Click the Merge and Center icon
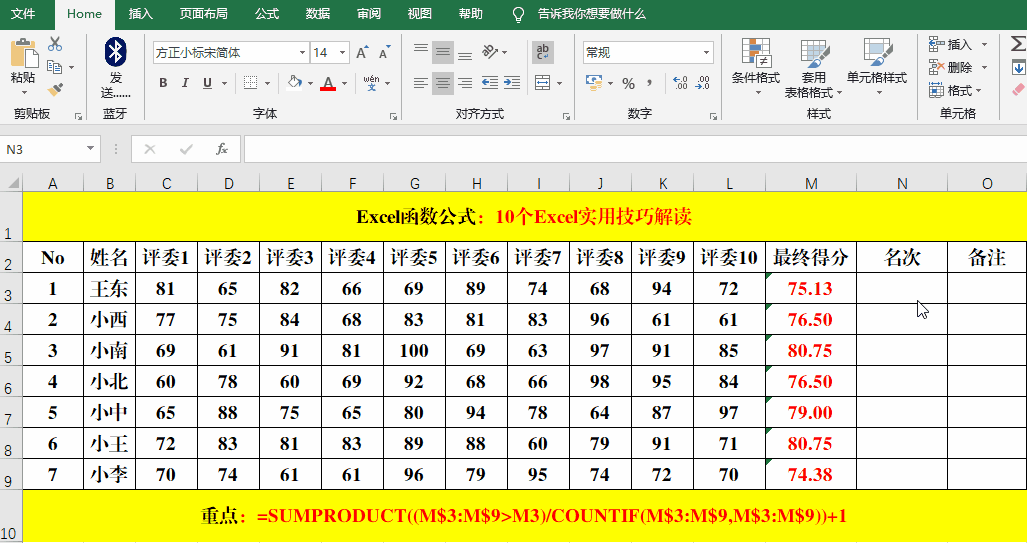This screenshot has width=1027, height=543. (542, 83)
